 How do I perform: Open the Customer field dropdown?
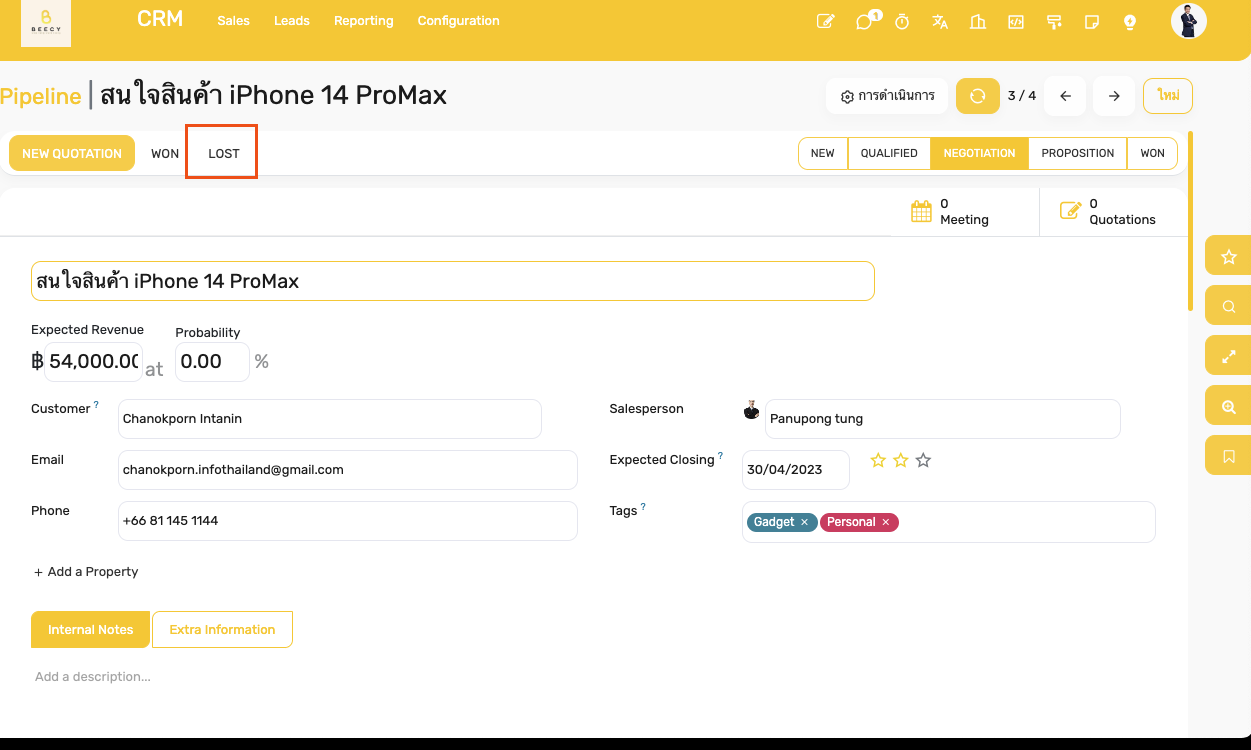click(x=330, y=419)
